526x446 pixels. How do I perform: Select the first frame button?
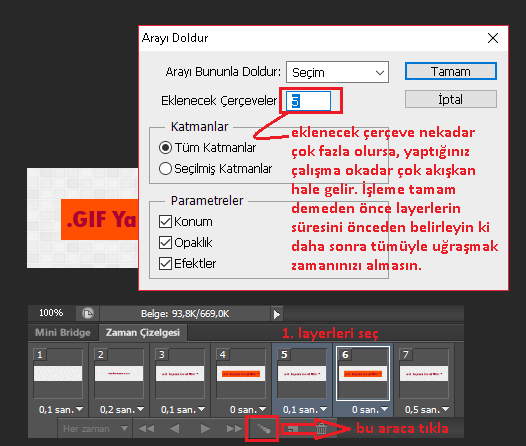pos(147,429)
